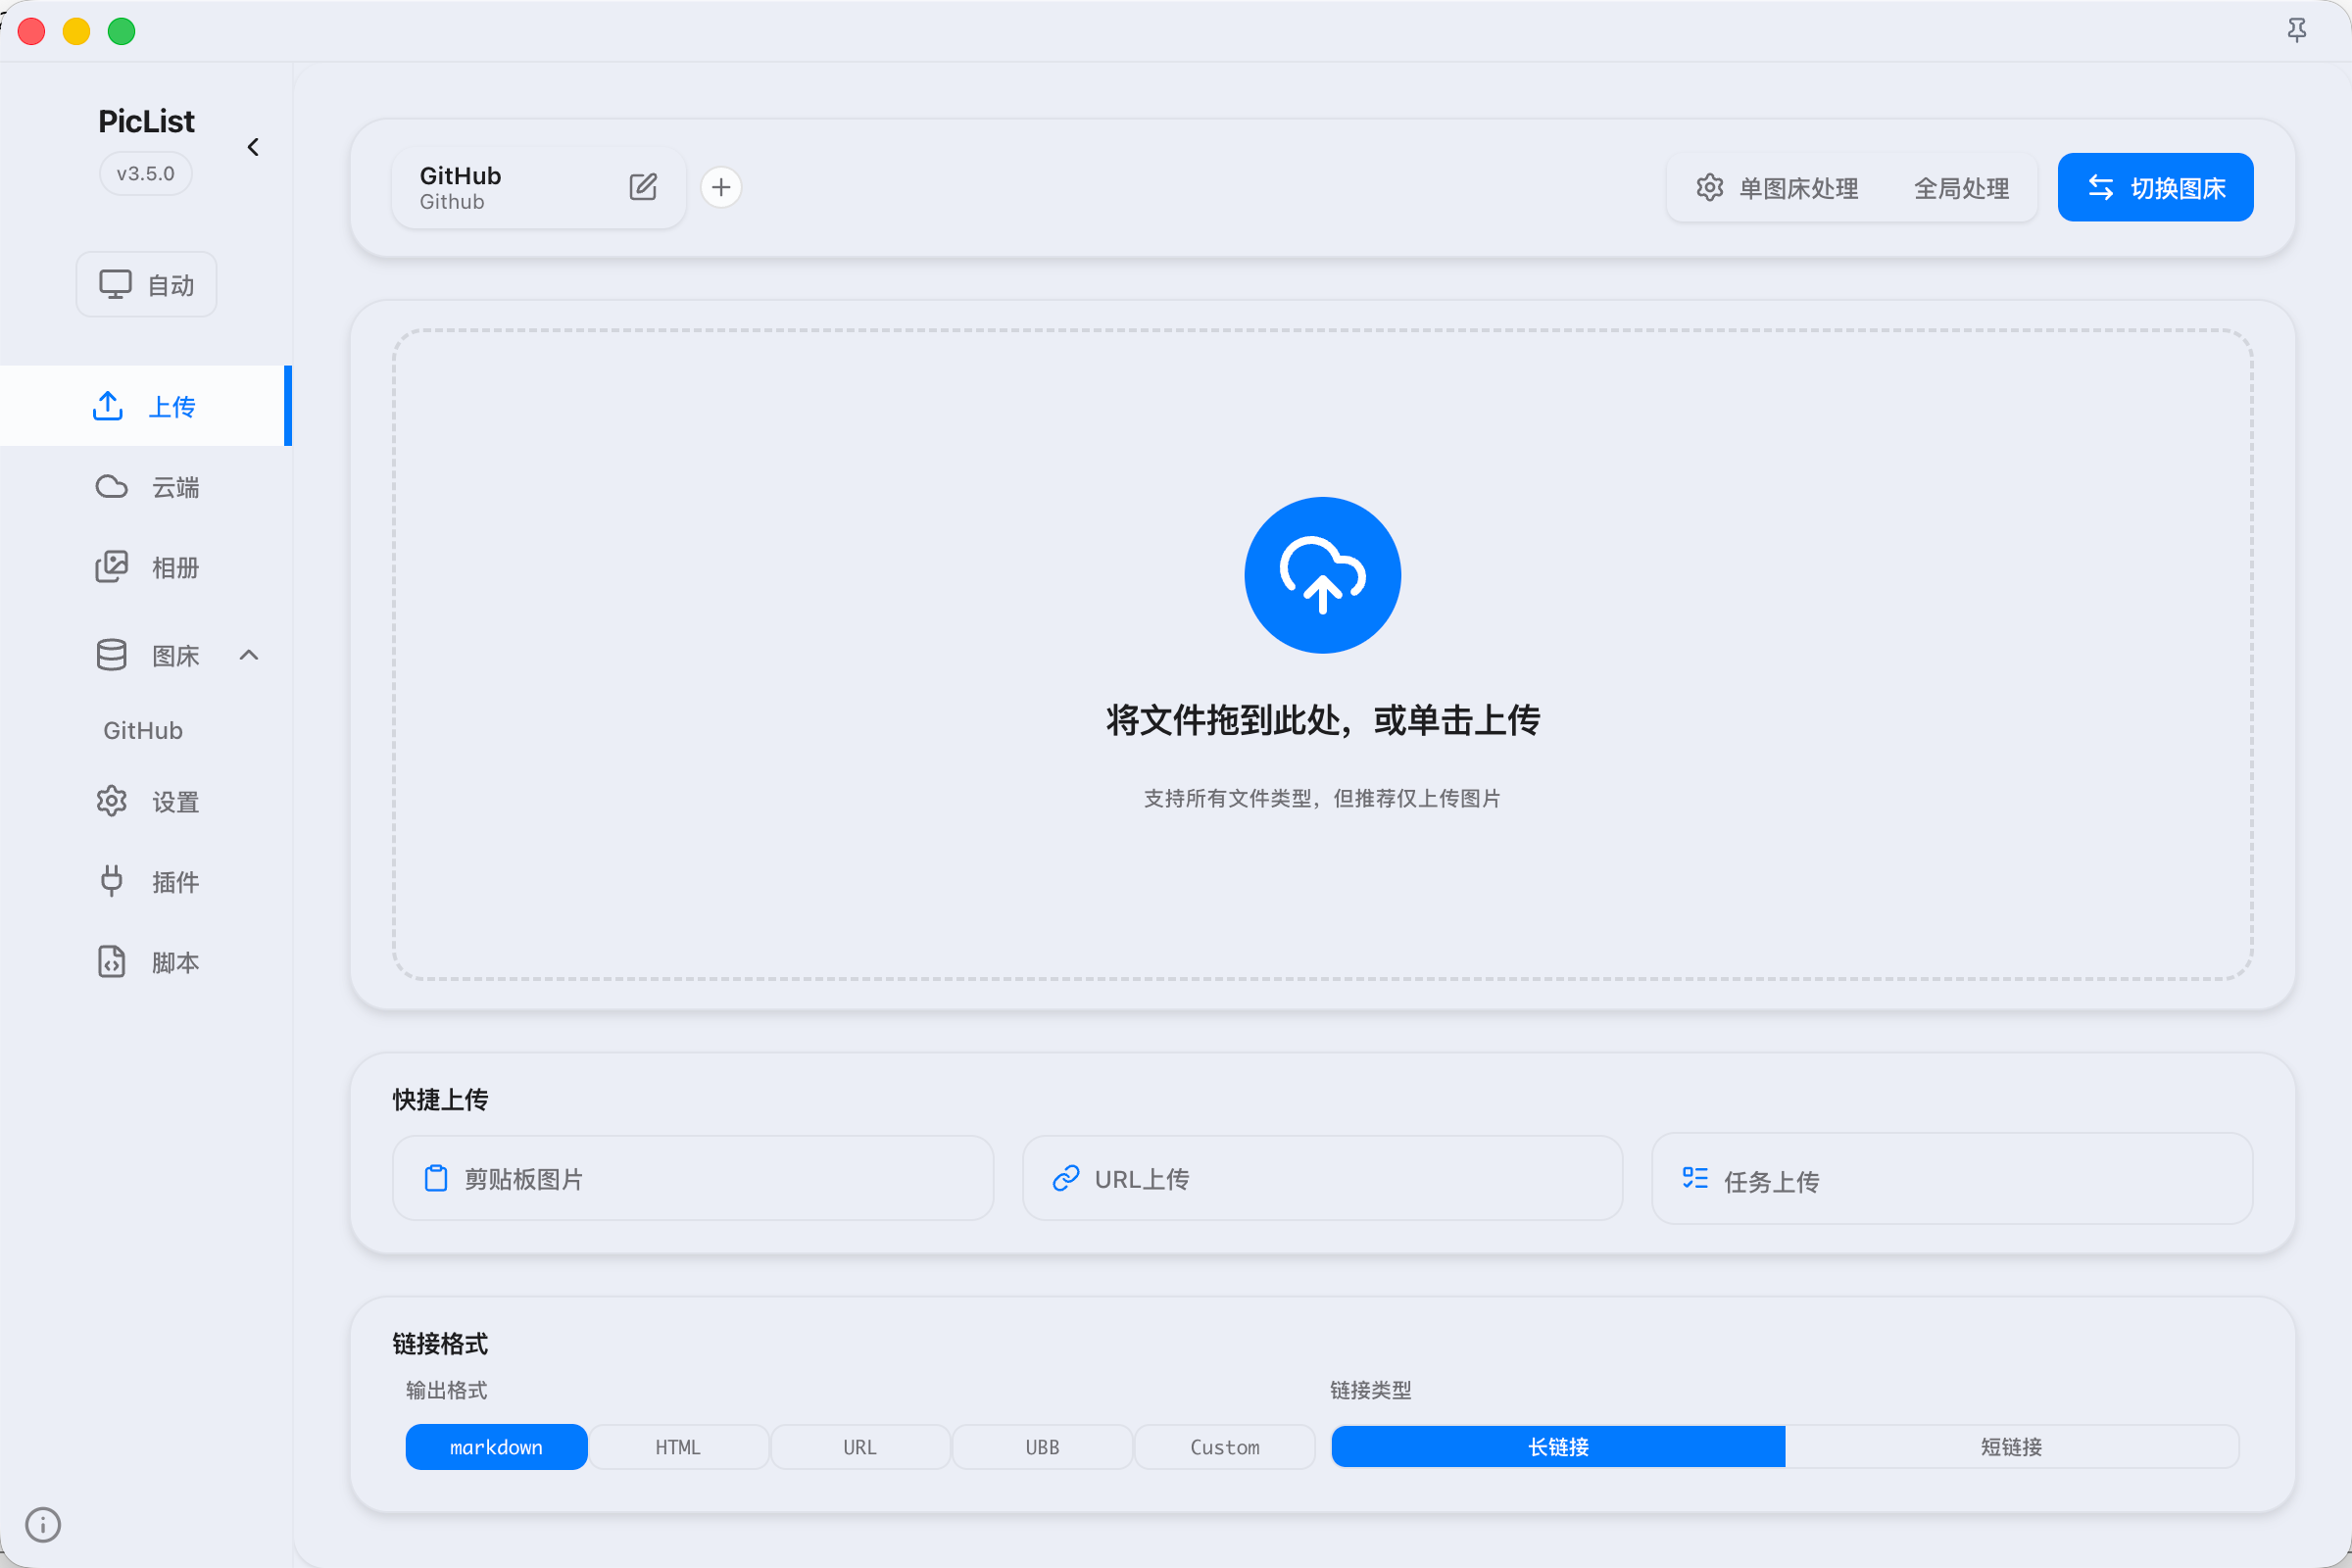Choose 长链接 link type
Viewport: 2352px width, 1568px height.
1558,1447
